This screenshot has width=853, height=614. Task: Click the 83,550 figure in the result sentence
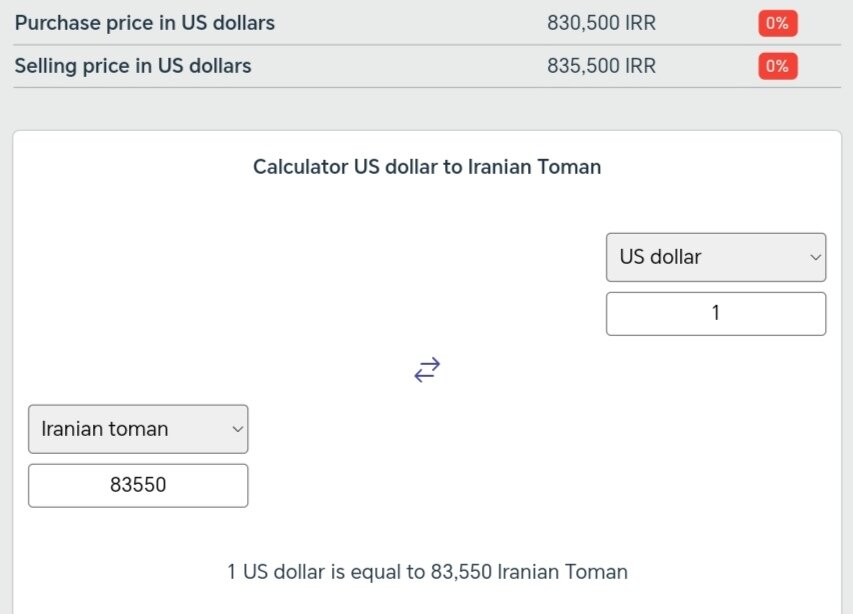coord(461,572)
